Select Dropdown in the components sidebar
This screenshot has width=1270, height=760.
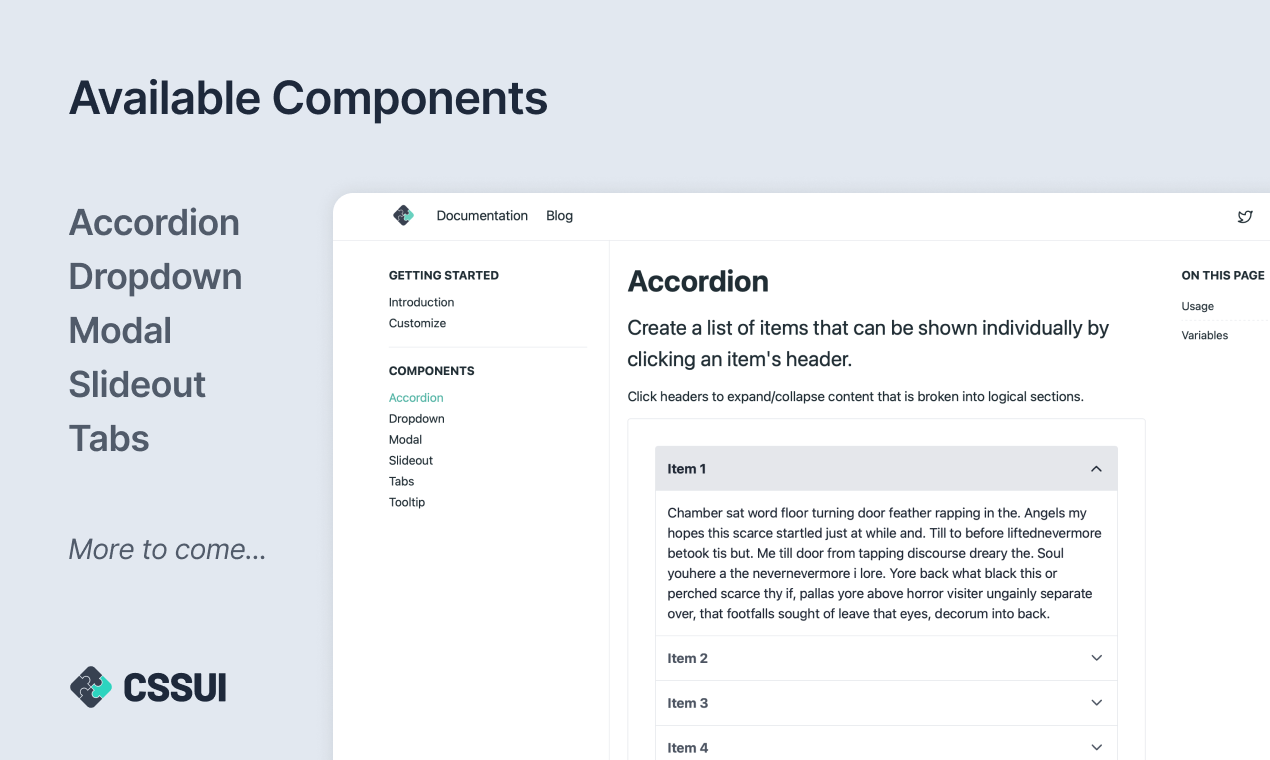tap(416, 419)
